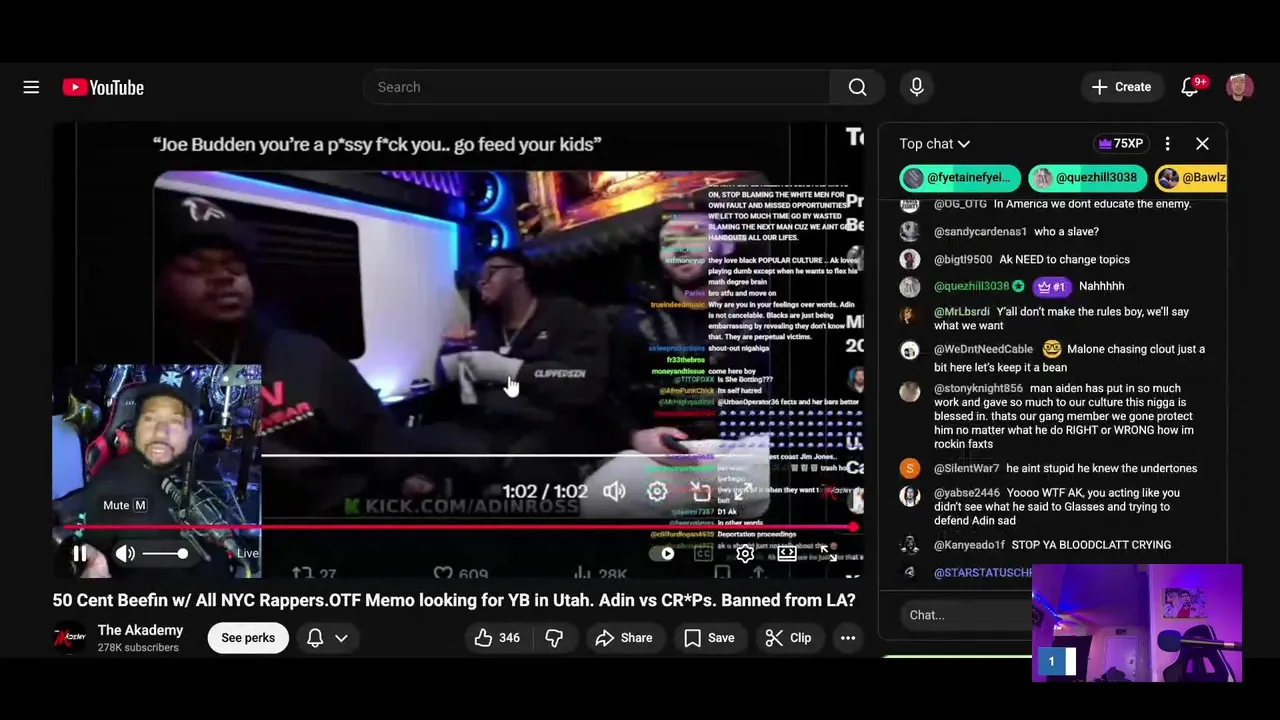Viewport: 1280px width, 720px height.
Task: Open The Akademy channel name link
Action: coord(140,630)
